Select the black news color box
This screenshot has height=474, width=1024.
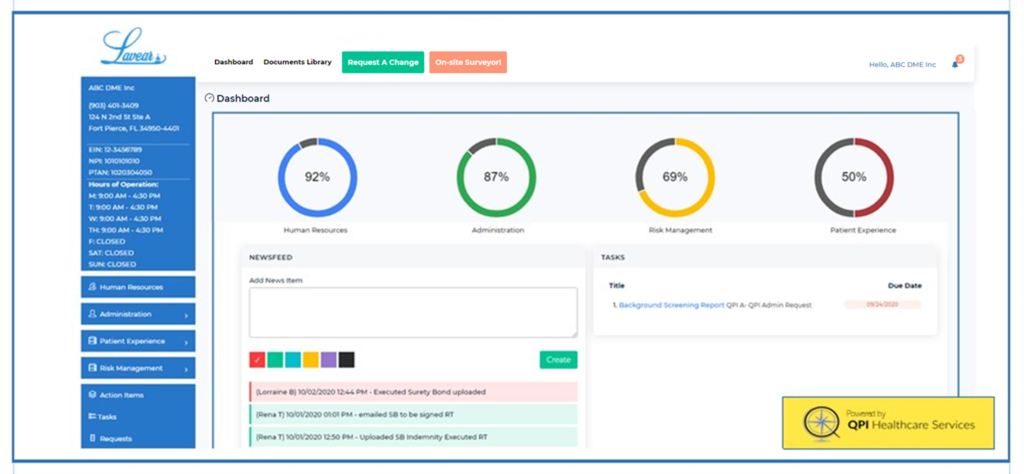[347, 359]
